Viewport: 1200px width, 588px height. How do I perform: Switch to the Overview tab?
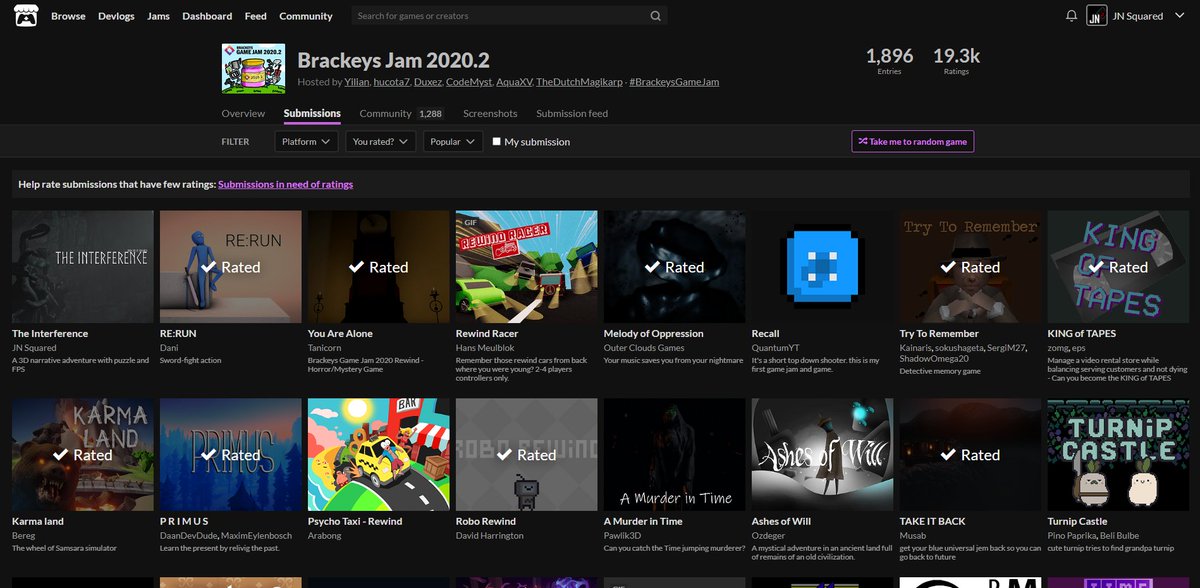[x=243, y=113]
